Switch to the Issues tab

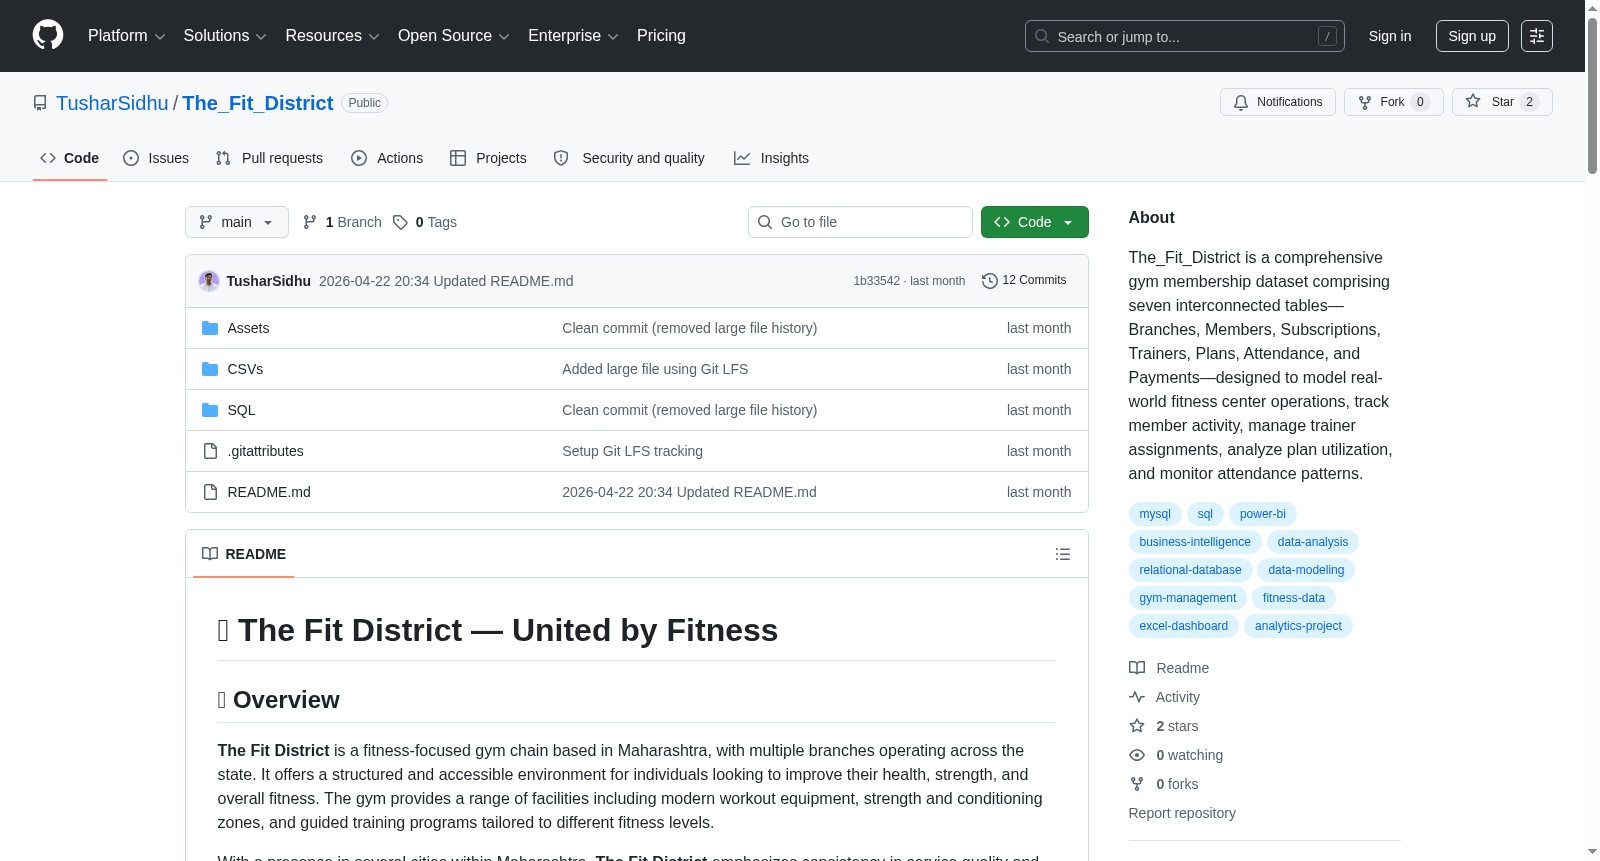pyautogui.click(x=156, y=158)
